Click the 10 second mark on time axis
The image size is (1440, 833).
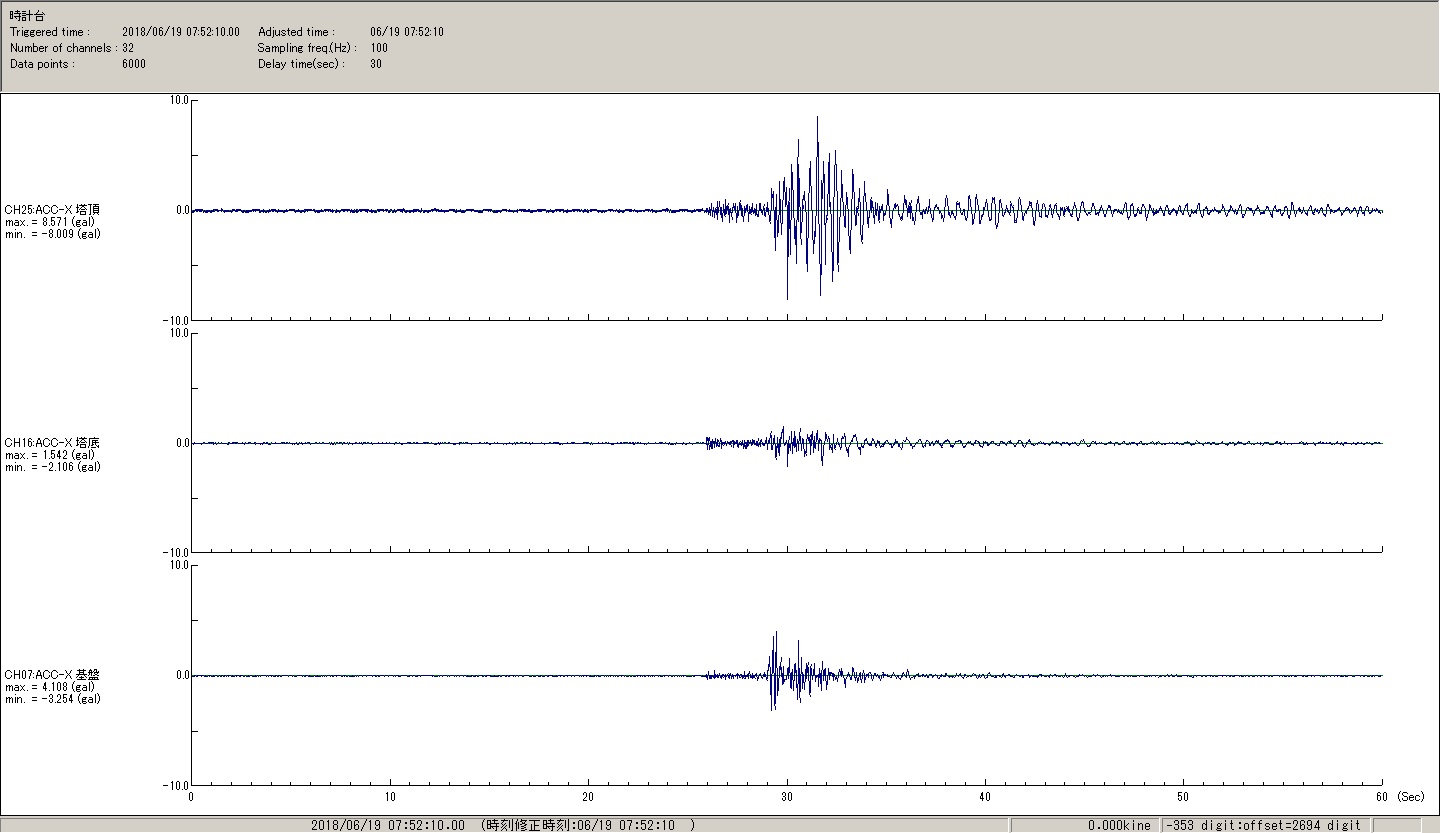click(x=389, y=798)
